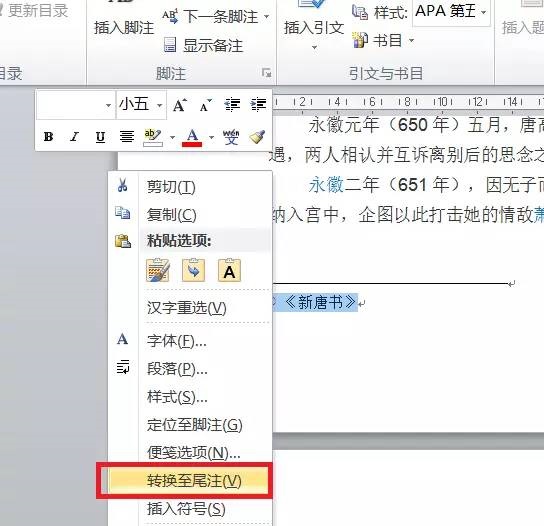The height and width of the screenshot is (526, 544).
Task: Click 更新目录 in the ribbon
Action: (38, 11)
